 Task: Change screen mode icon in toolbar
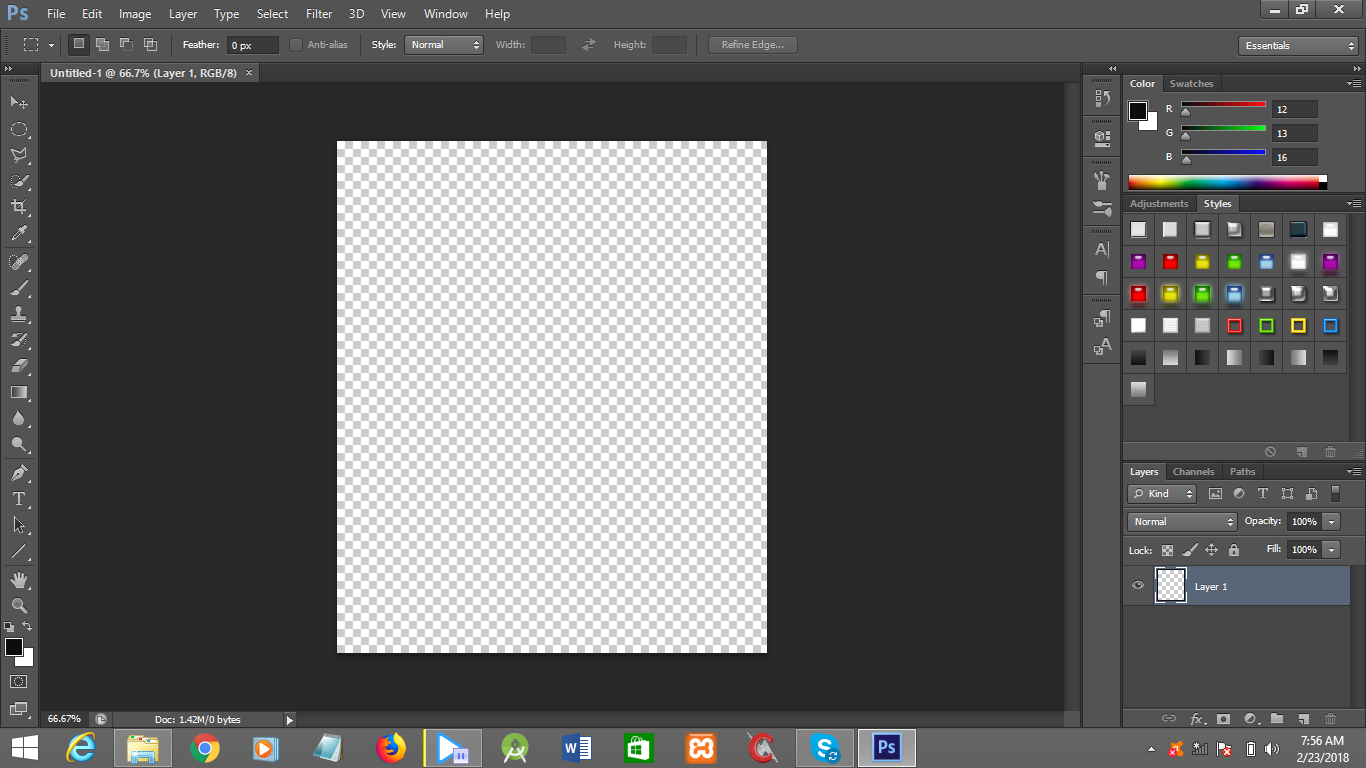pos(19,708)
